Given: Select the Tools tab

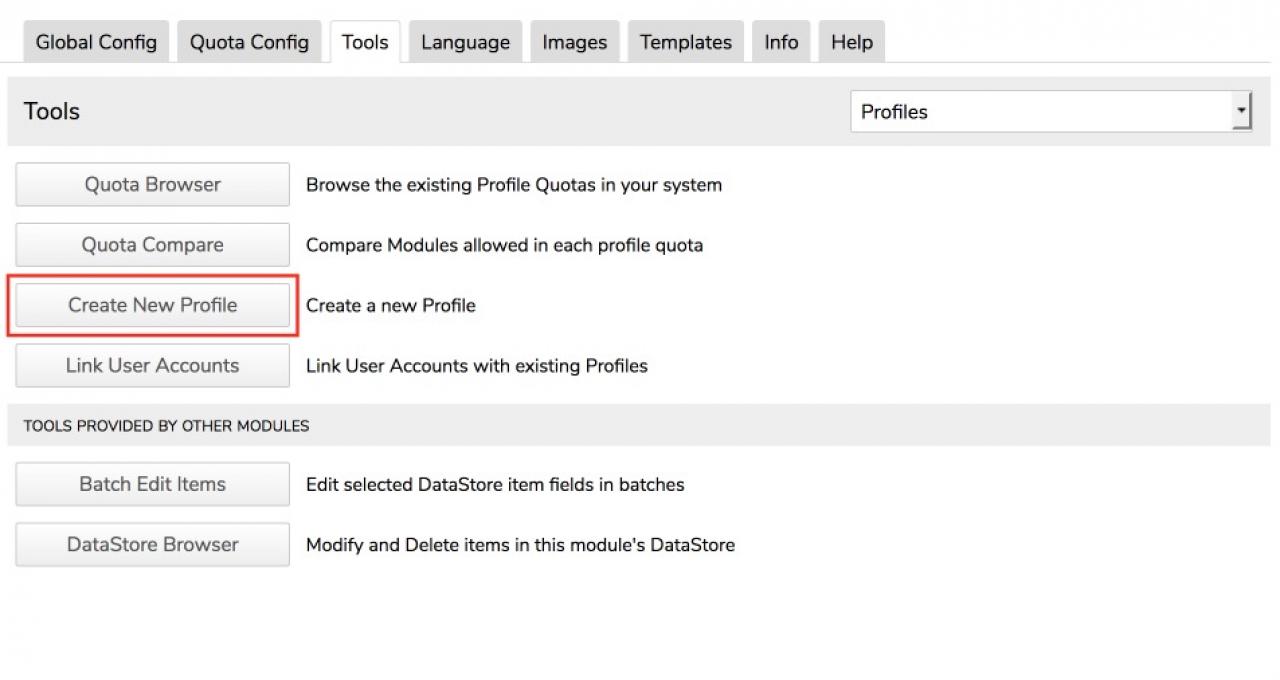Looking at the screenshot, I should pos(364,42).
